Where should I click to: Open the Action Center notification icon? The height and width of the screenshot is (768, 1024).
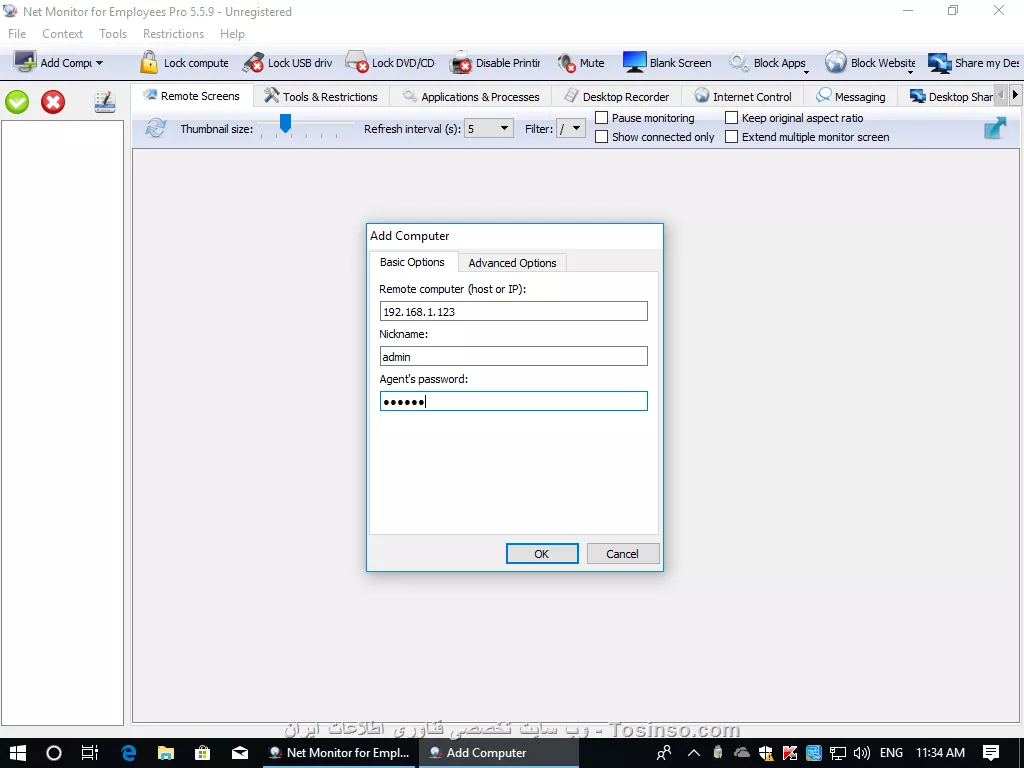pyautogui.click(x=991, y=753)
